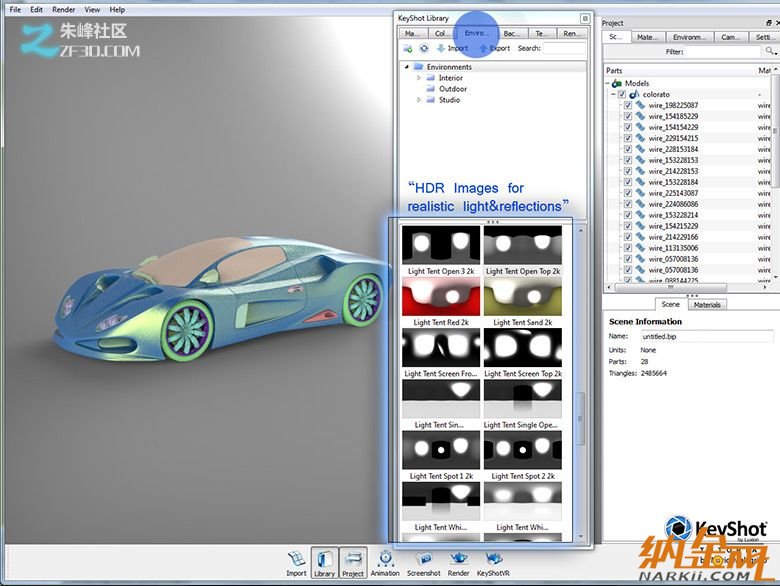780x586 pixels.
Task: Select the Light Tent Red 2k thumbnail
Action: [440, 296]
